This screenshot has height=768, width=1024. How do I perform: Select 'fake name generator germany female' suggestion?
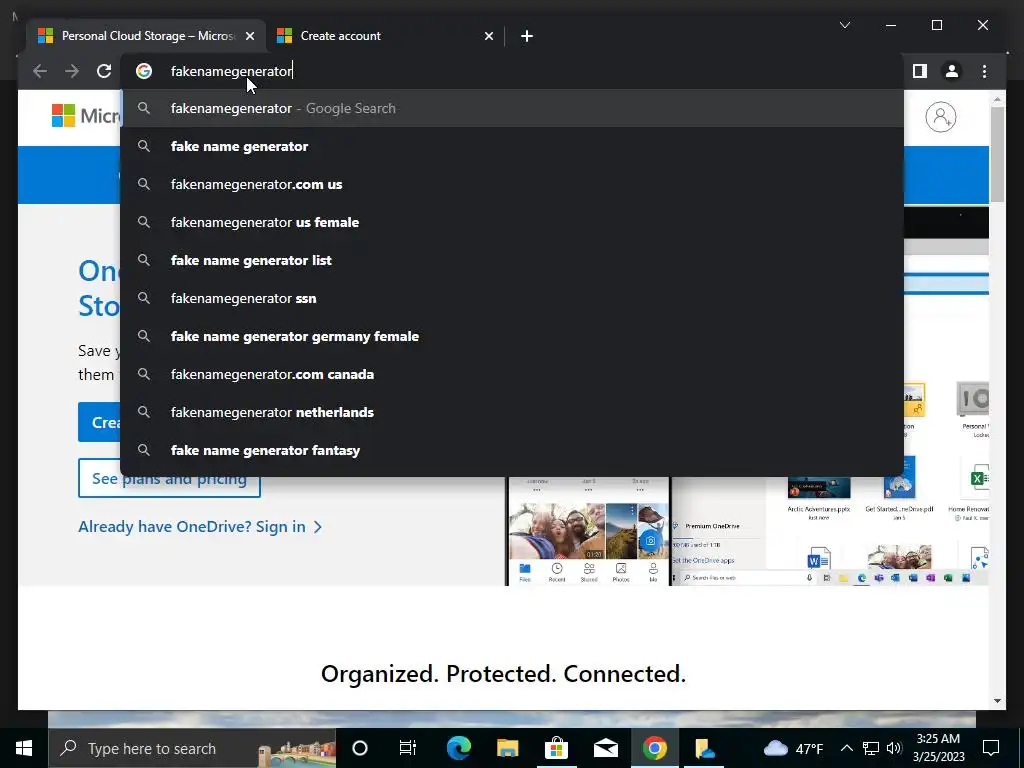click(512, 336)
